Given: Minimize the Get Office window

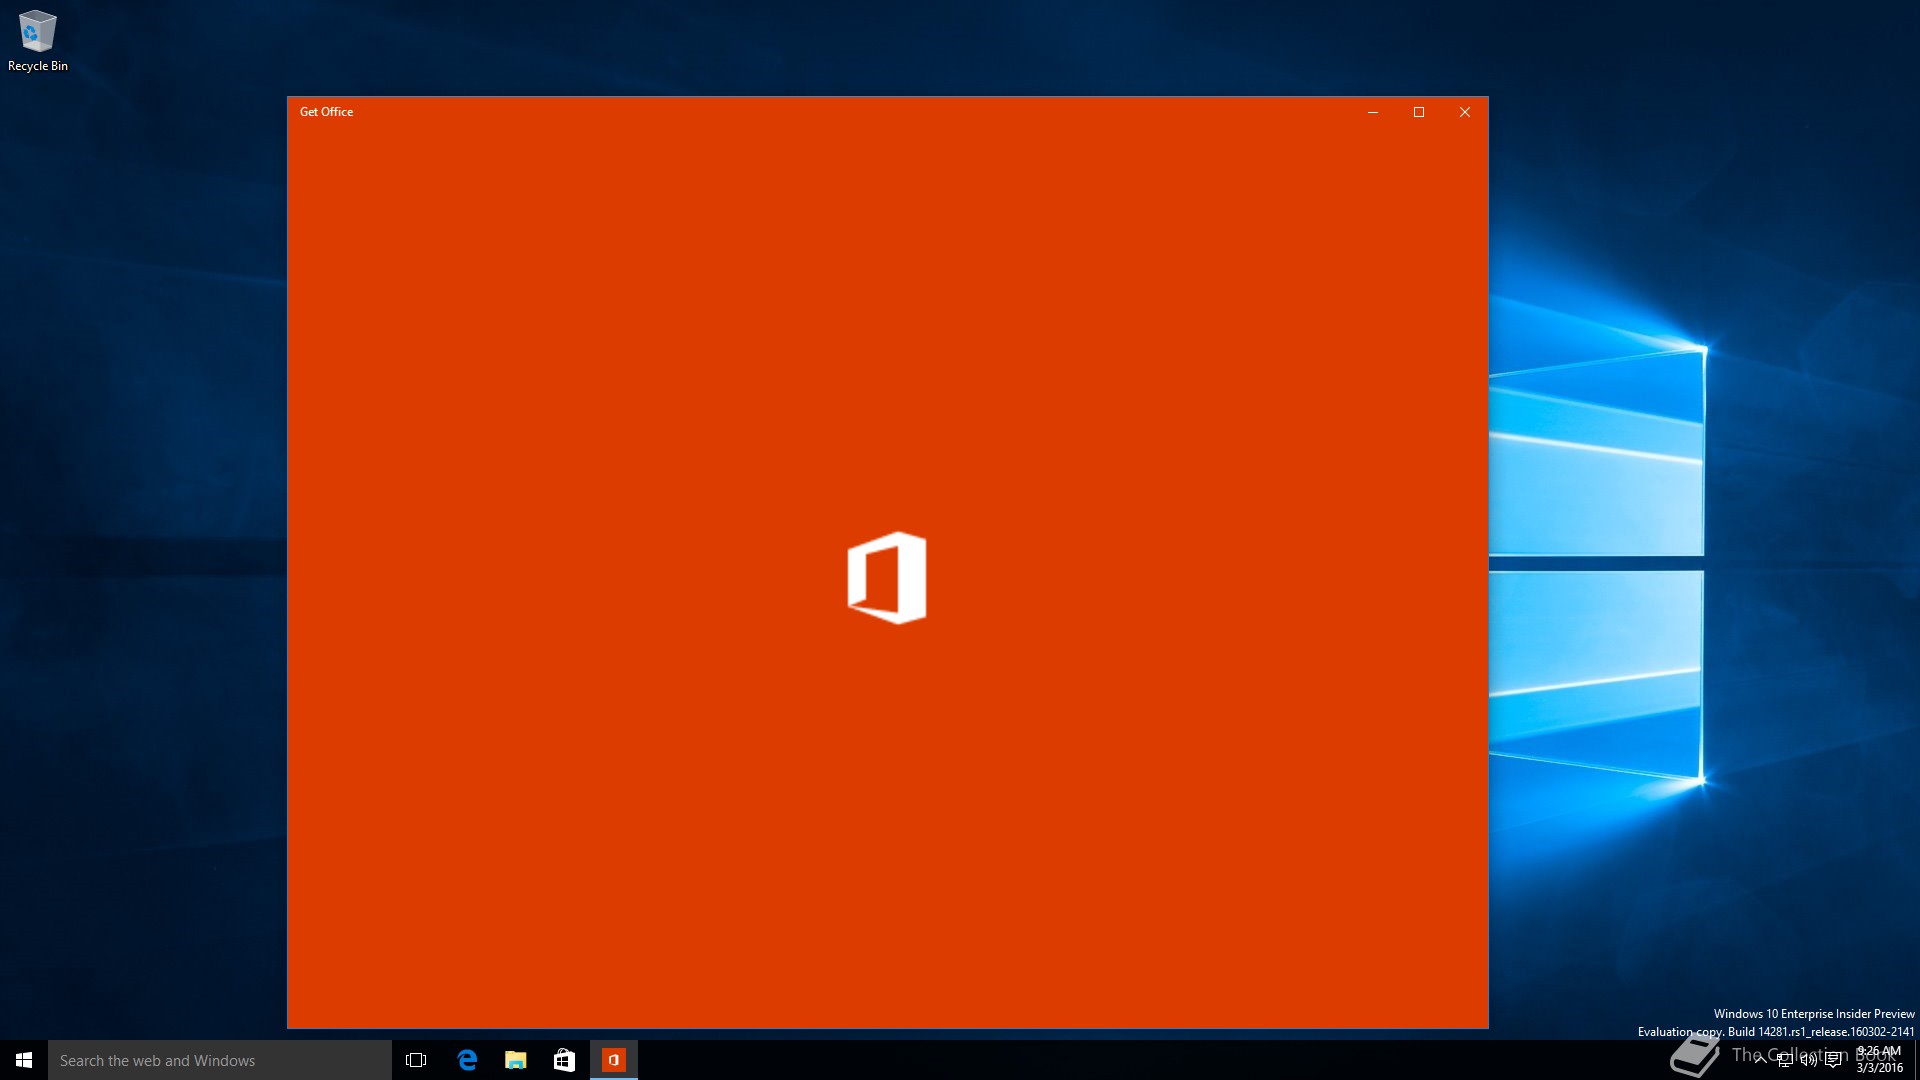Looking at the screenshot, I should (1373, 112).
